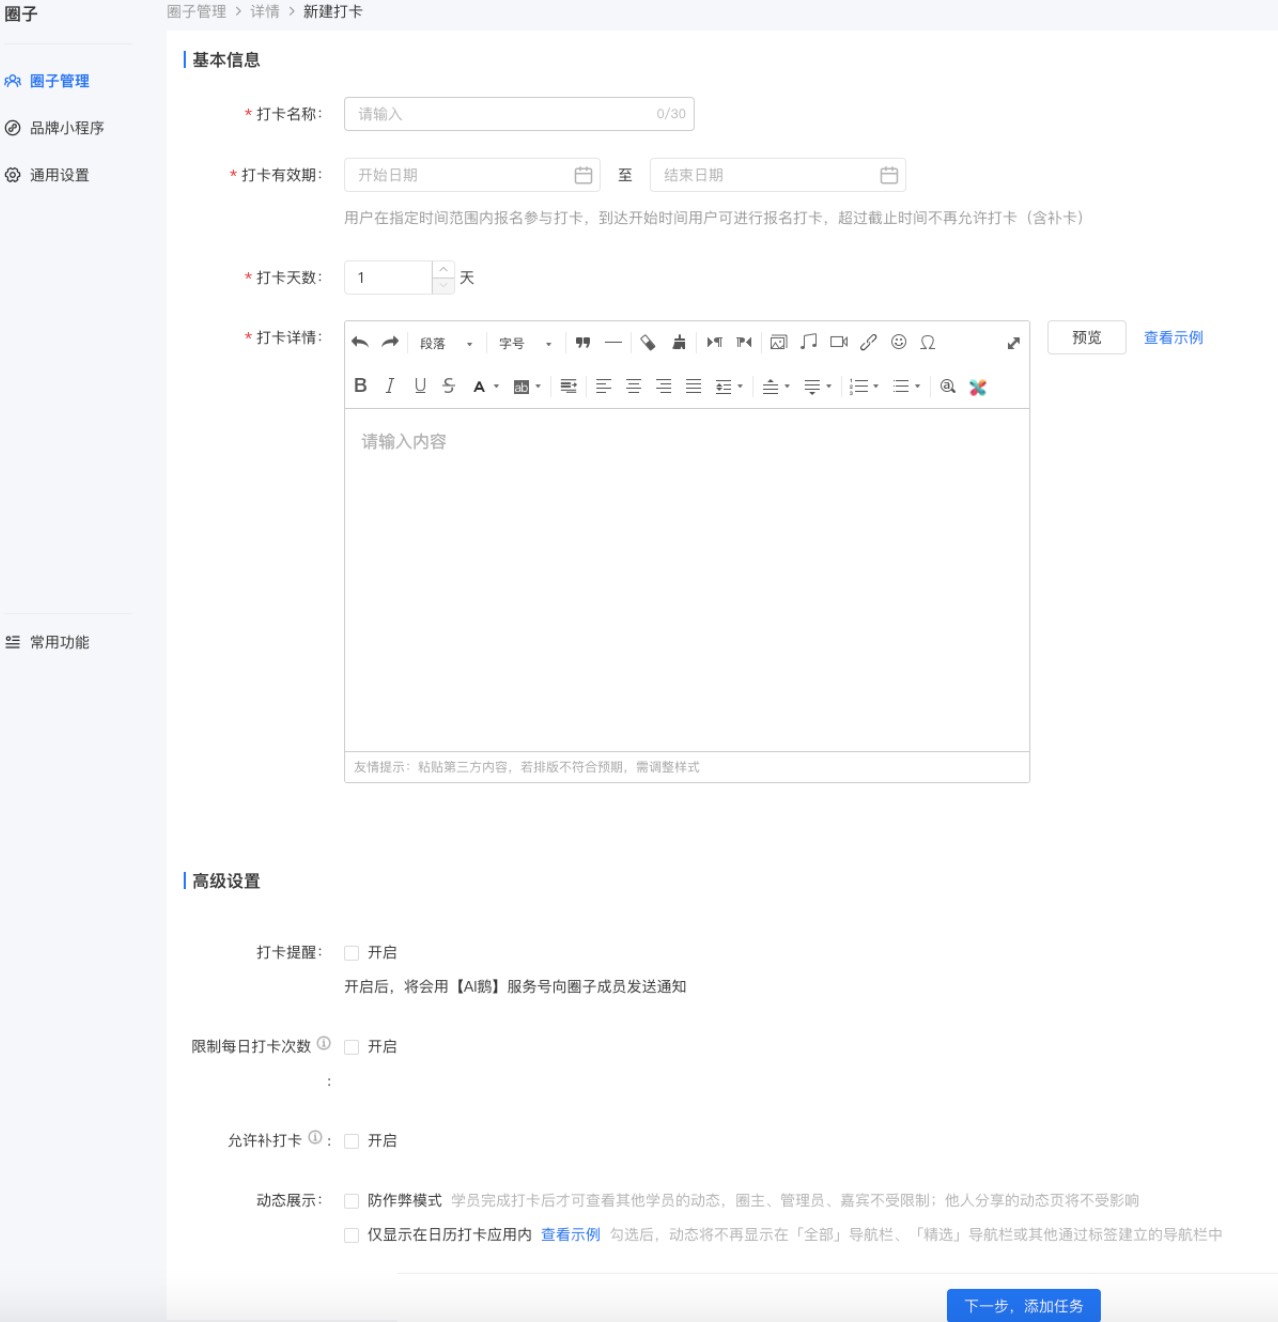Toggle strikethrough formatting
This screenshot has width=1278, height=1322.
(x=449, y=386)
